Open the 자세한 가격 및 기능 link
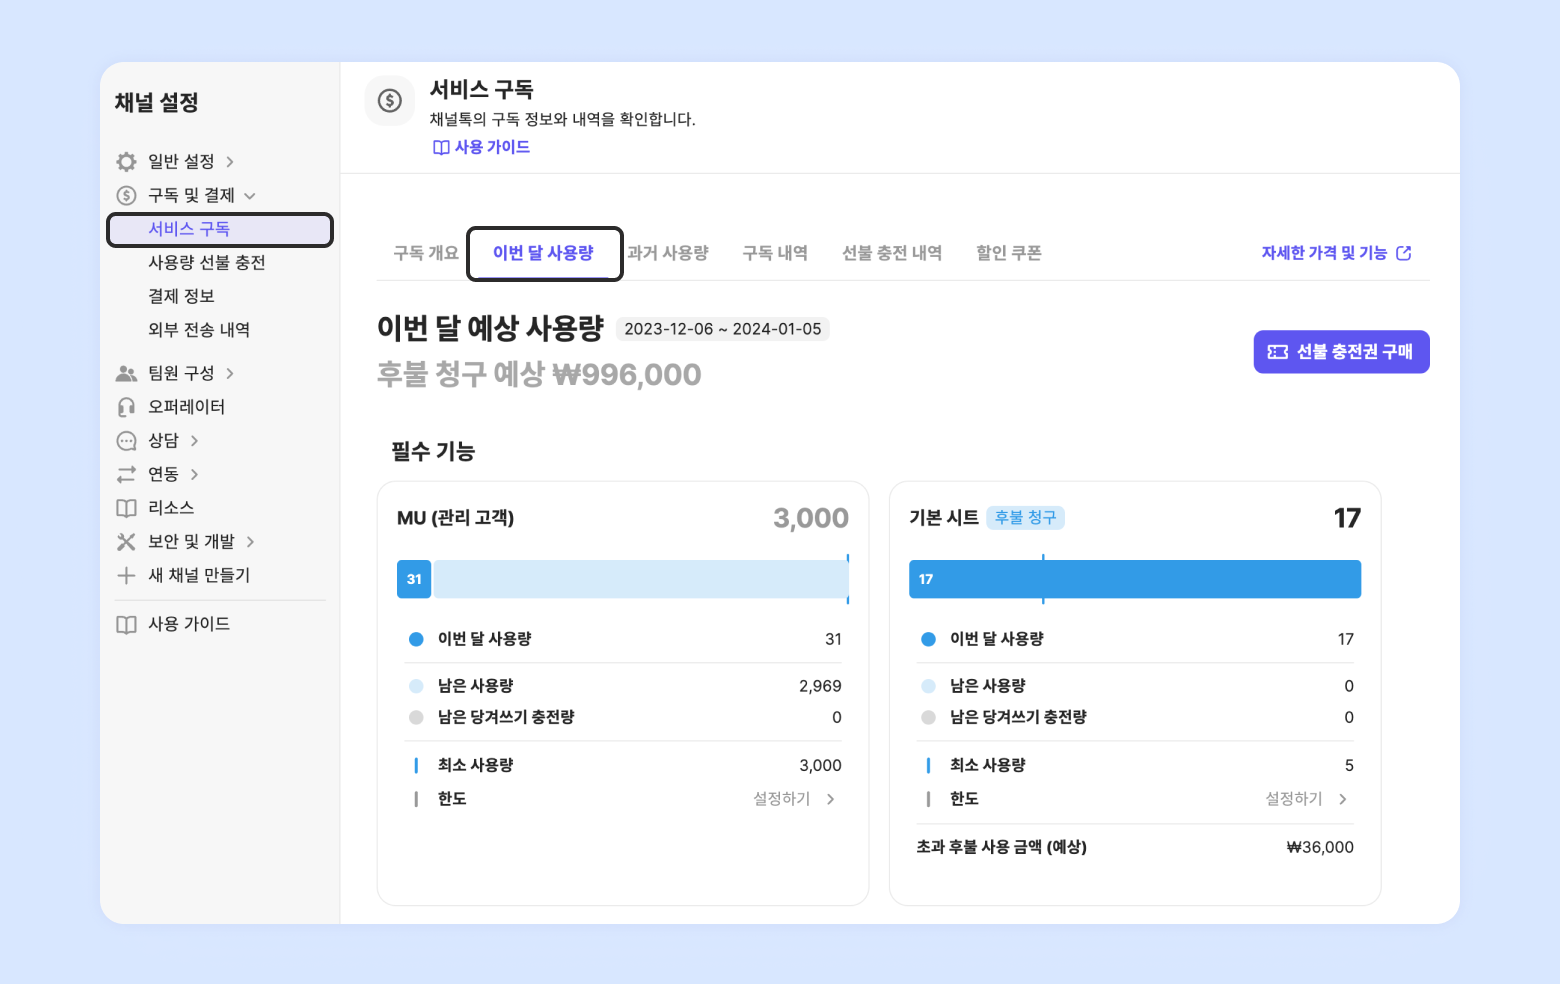This screenshot has height=984, width=1560. pos(1336,253)
